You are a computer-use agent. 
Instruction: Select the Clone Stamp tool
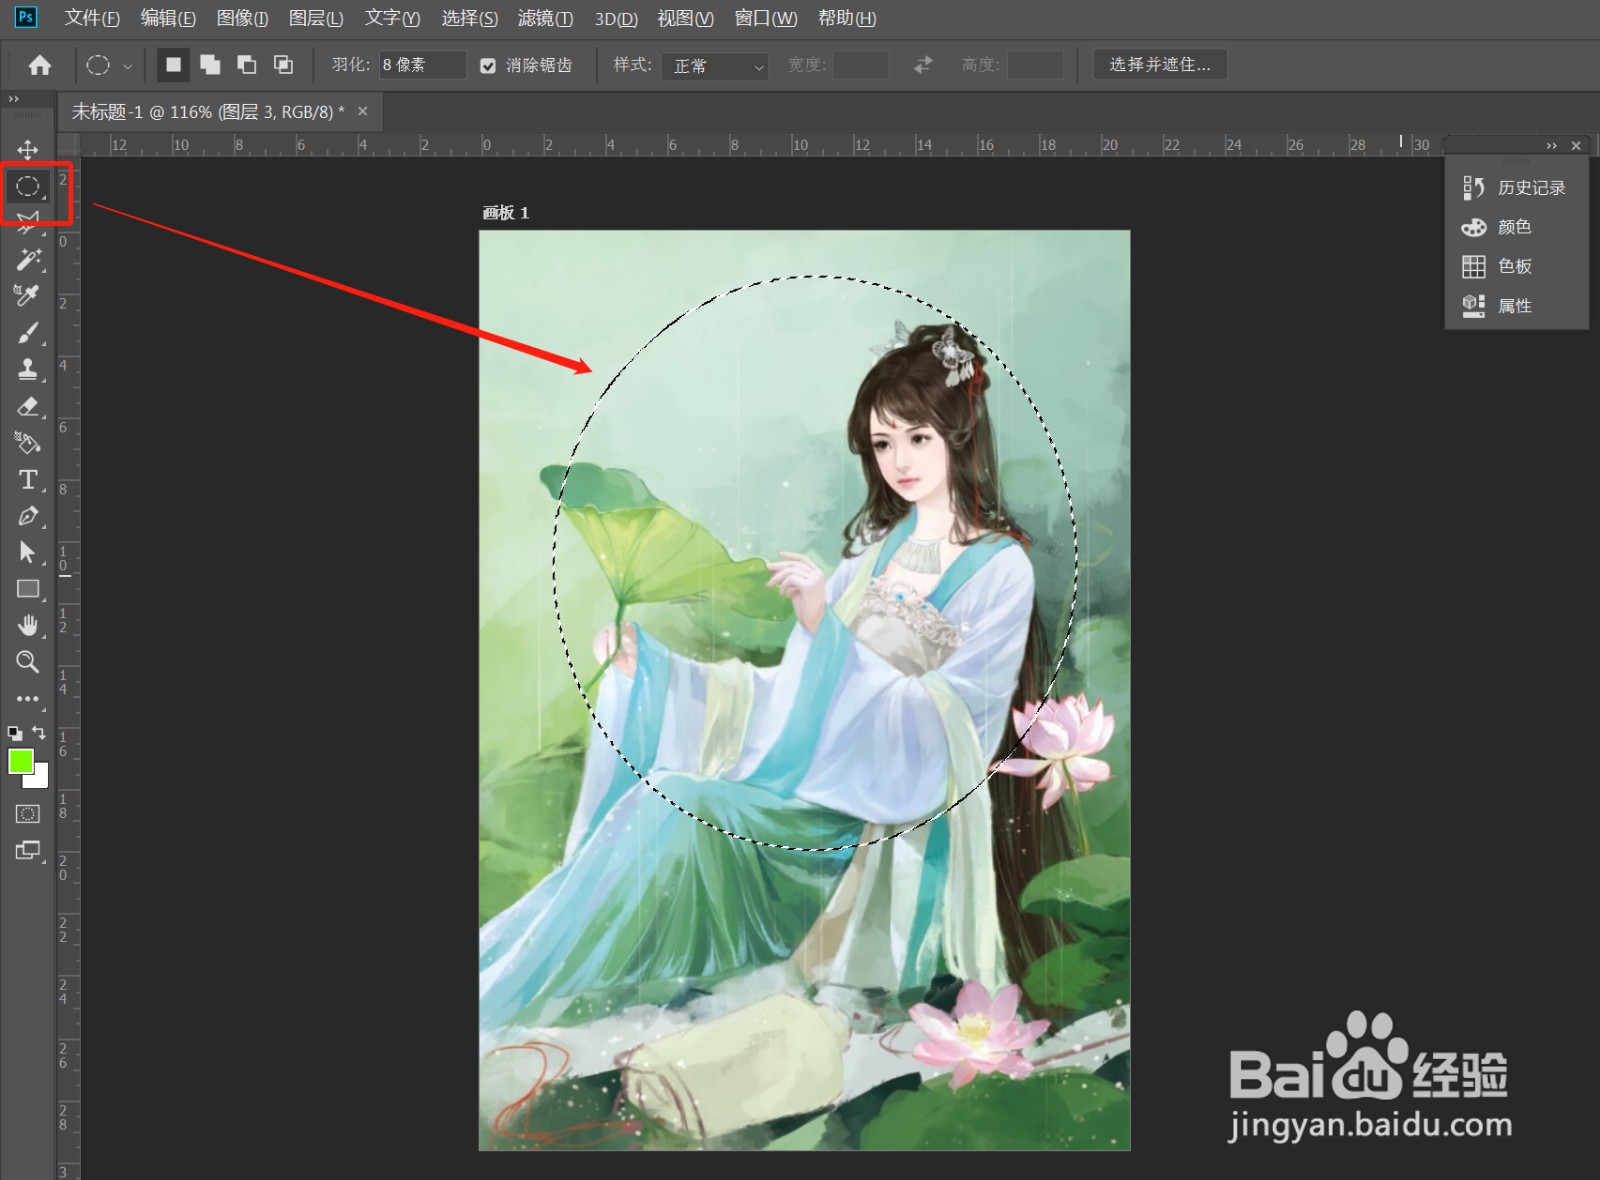[27, 369]
